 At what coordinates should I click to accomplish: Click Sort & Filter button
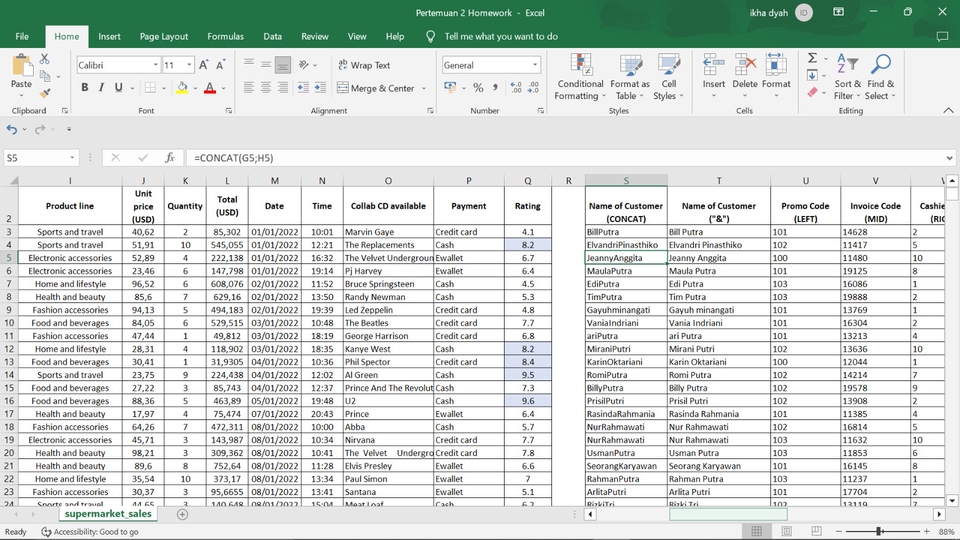(847, 77)
